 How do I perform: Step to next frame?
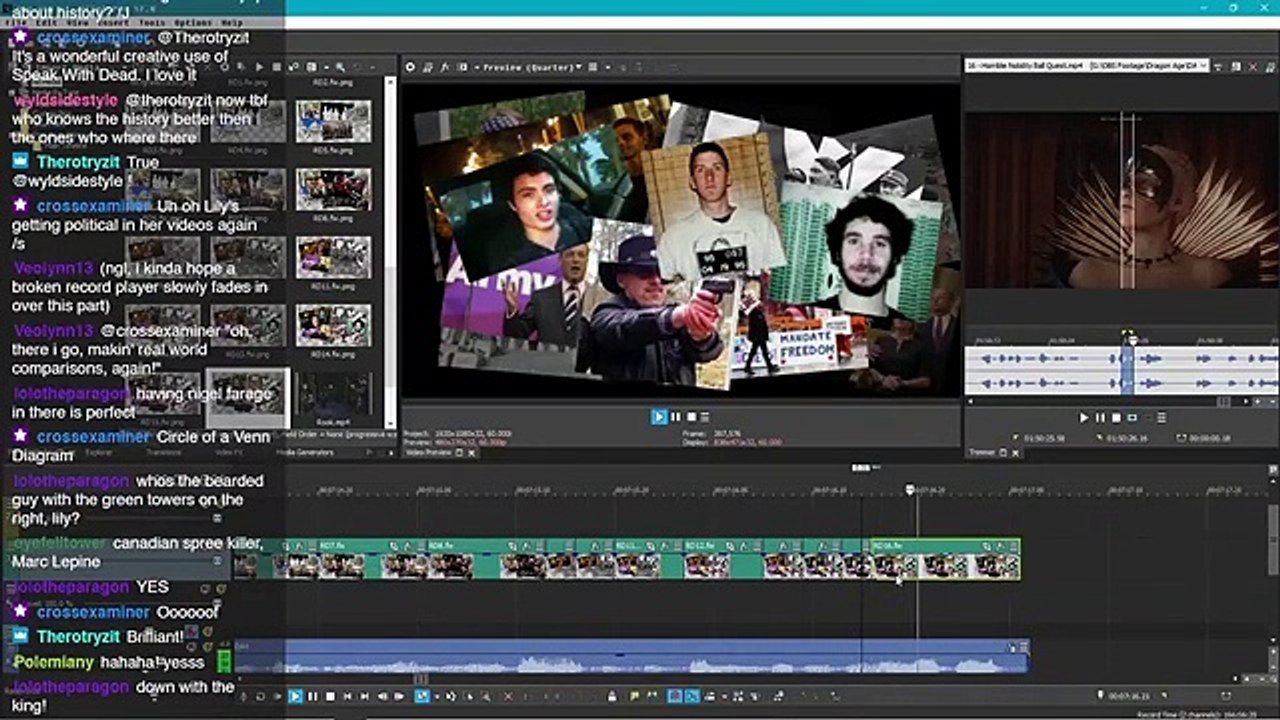click(399, 696)
